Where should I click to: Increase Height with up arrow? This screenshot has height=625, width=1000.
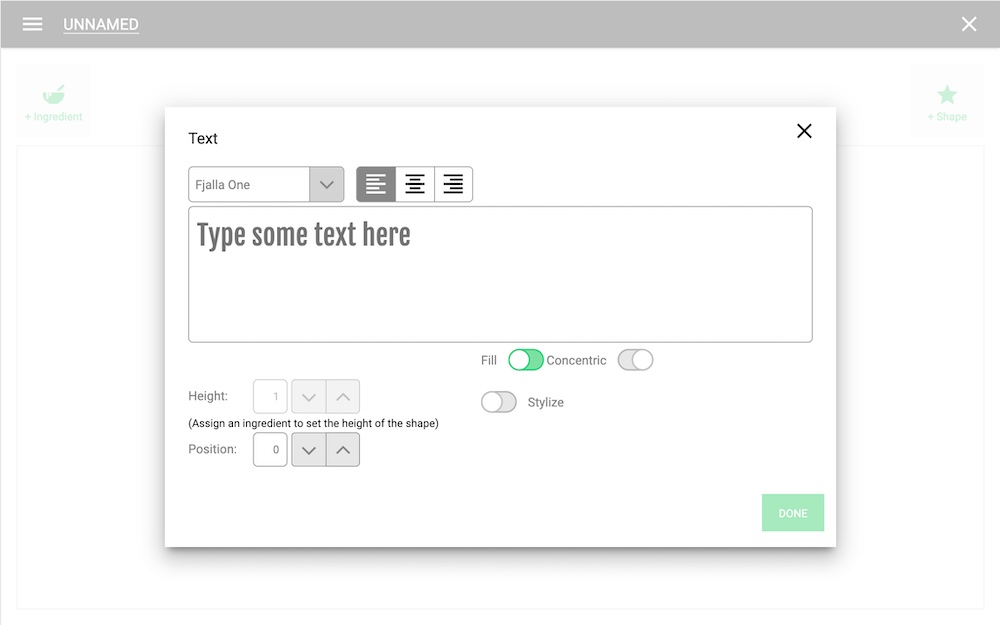pos(343,397)
